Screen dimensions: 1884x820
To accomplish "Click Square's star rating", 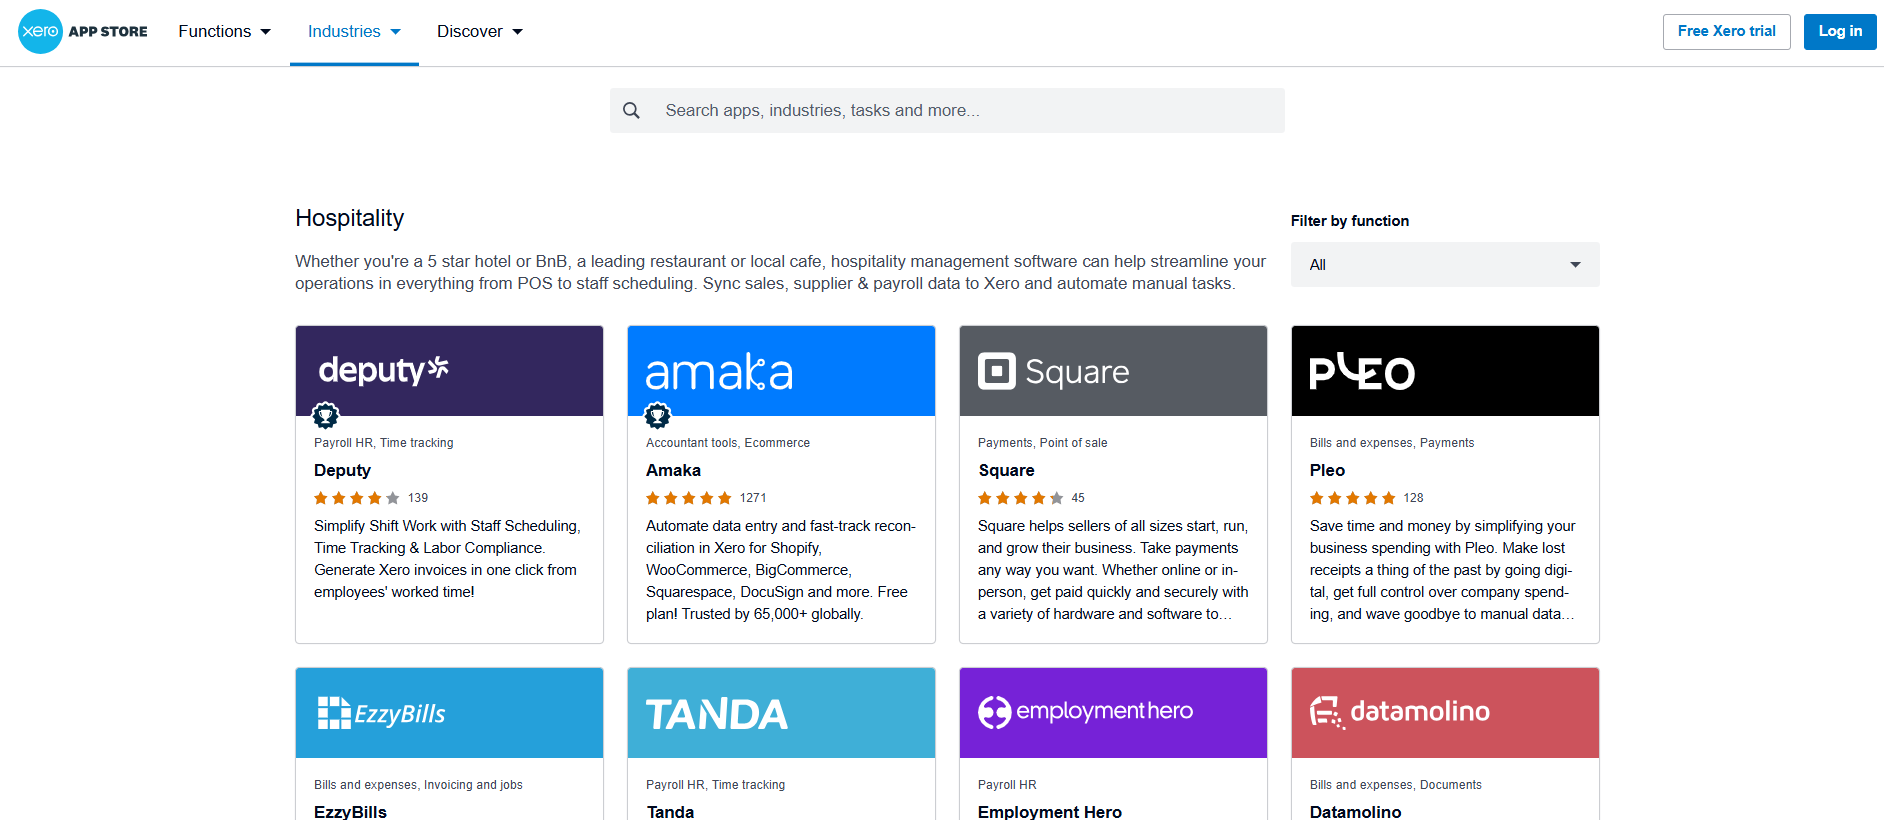I will (x=1021, y=498).
